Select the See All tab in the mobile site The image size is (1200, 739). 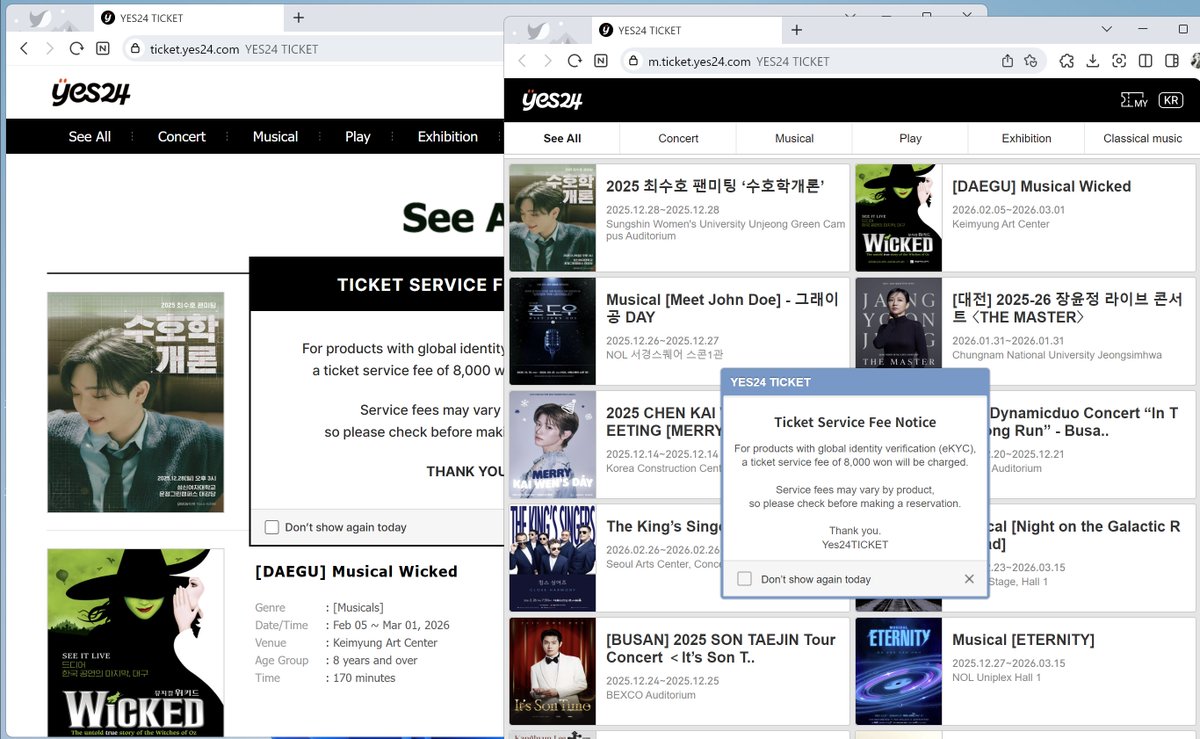(x=562, y=138)
